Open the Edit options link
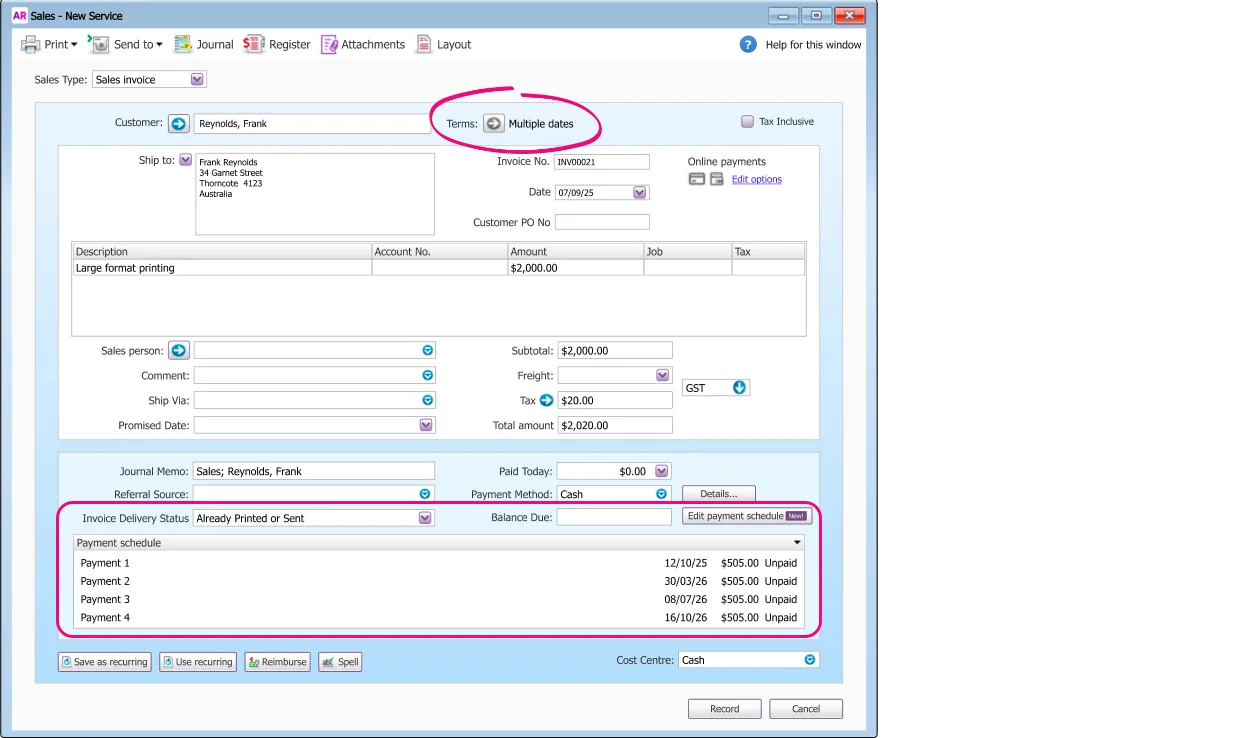1252x738 pixels. (x=757, y=180)
